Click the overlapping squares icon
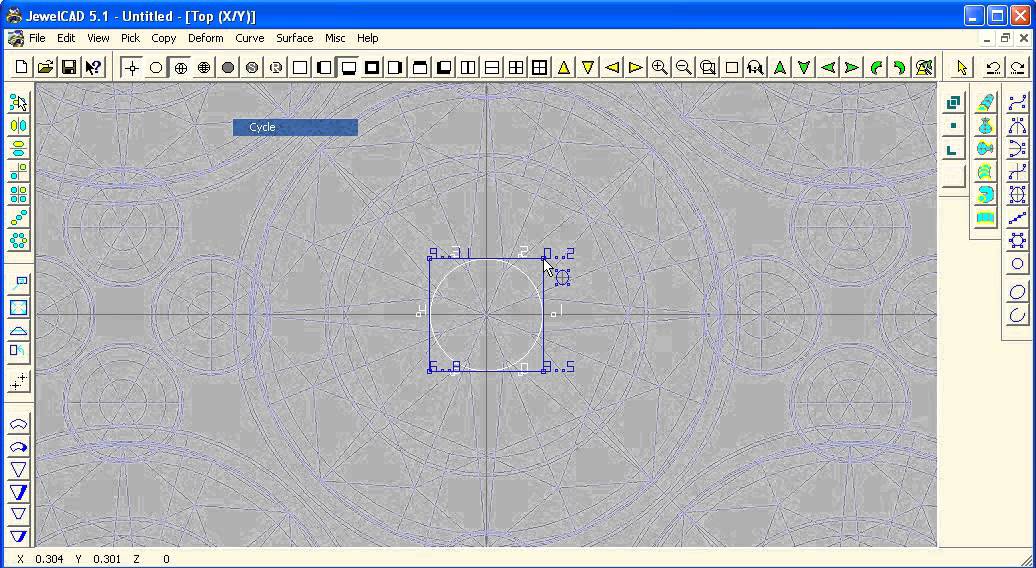Screen dimensions: 1036x568 tap(953, 102)
